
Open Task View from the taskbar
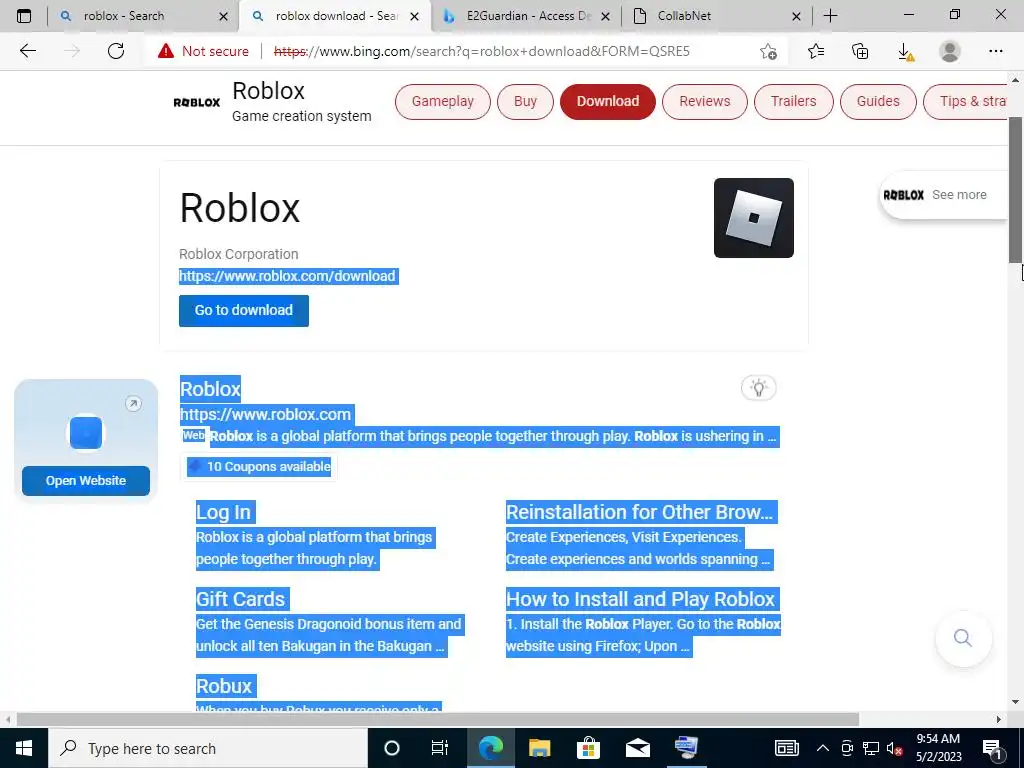coord(440,748)
